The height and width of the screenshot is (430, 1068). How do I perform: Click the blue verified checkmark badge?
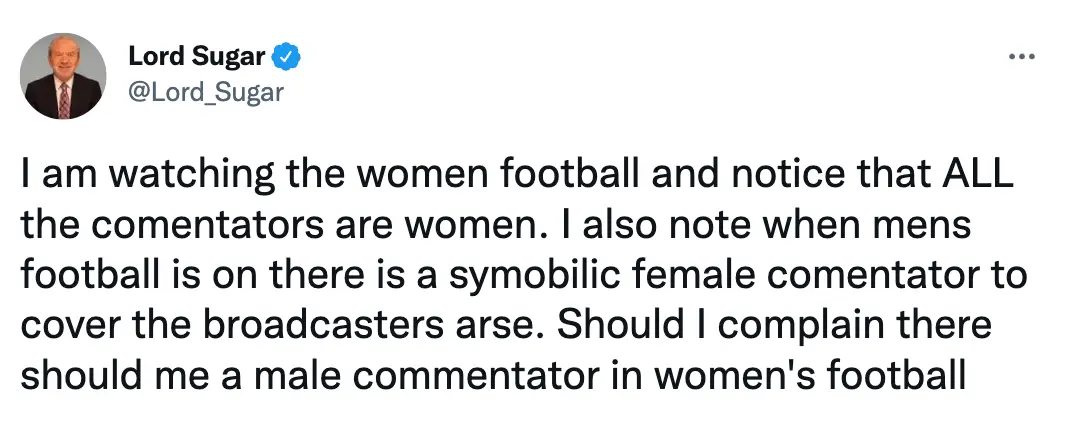(x=288, y=58)
